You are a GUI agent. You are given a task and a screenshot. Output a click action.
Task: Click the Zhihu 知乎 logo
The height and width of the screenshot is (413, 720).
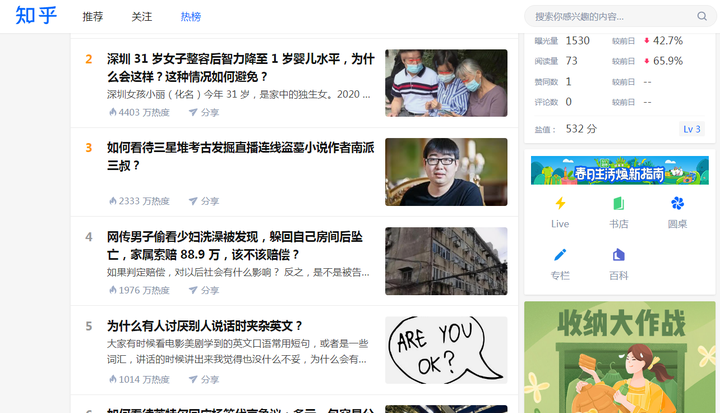click(x=36, y=16)
